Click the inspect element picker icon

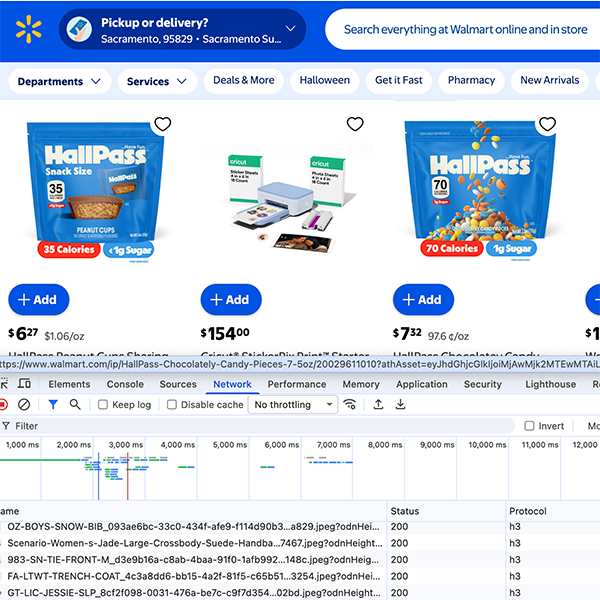click(x=4, y=384)
